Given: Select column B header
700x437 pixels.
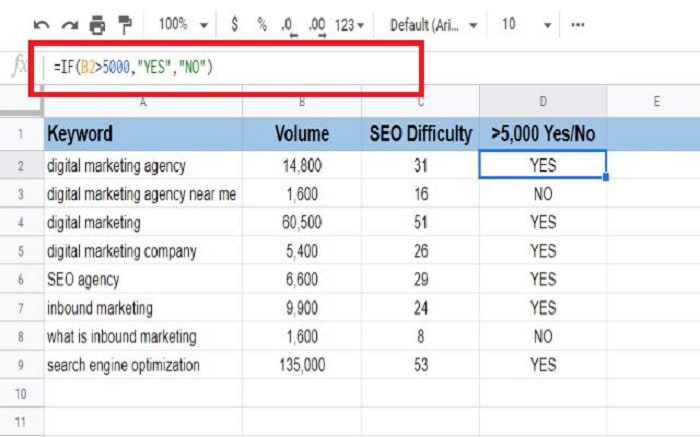Looking at the screenshot, I should [x=302, y=101].
